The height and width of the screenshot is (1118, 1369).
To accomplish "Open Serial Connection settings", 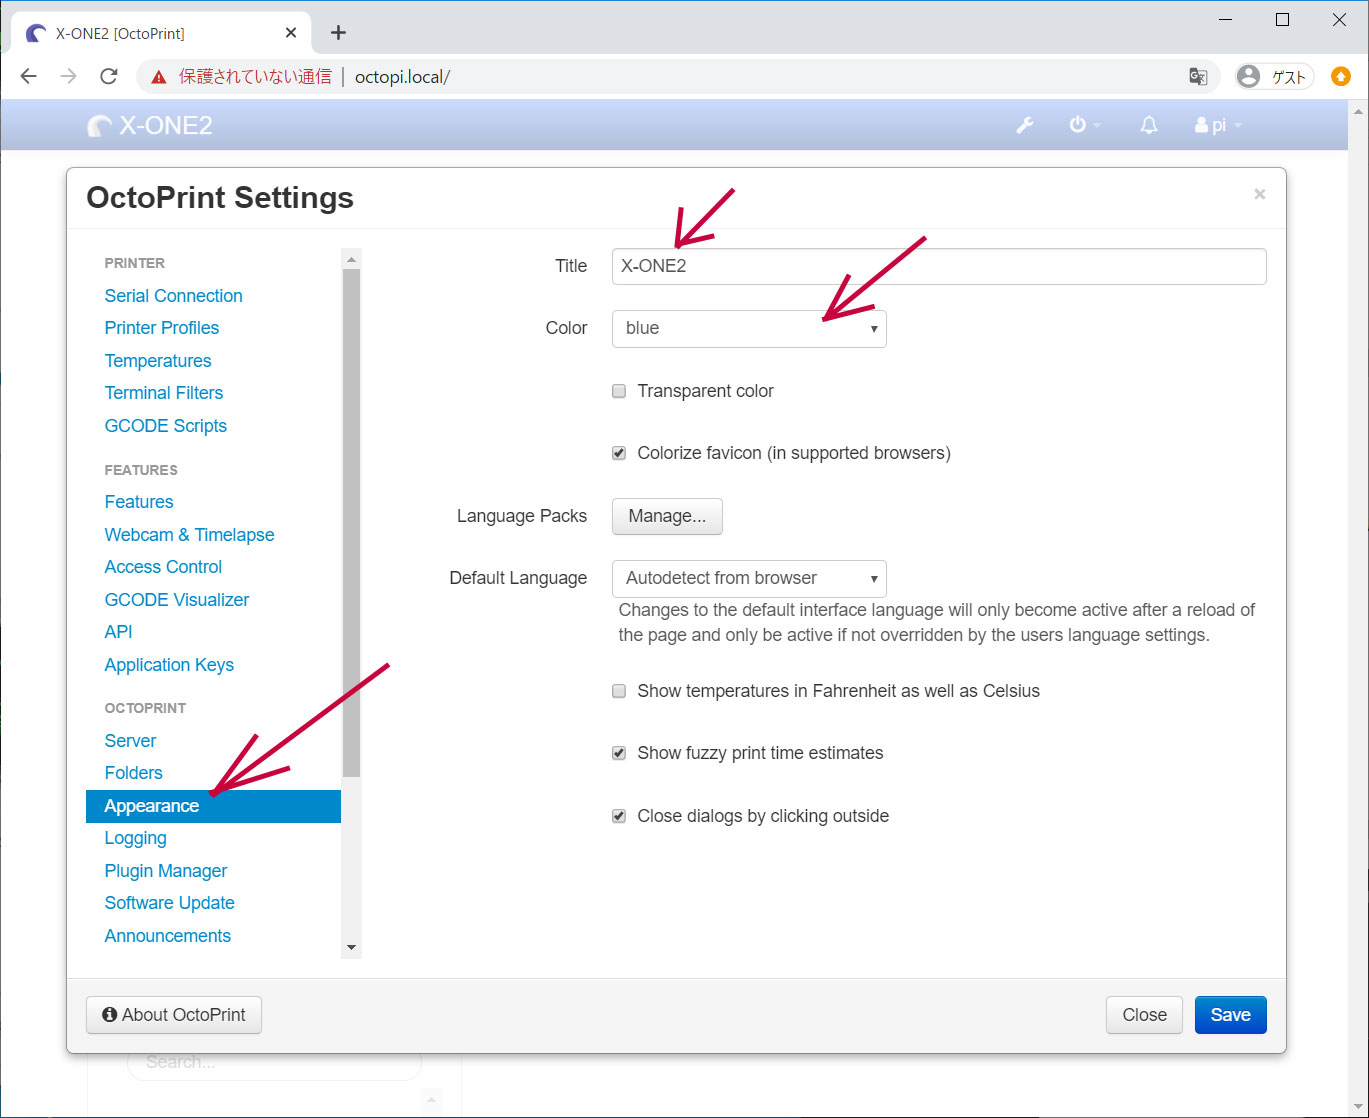I will click(173, 296).
